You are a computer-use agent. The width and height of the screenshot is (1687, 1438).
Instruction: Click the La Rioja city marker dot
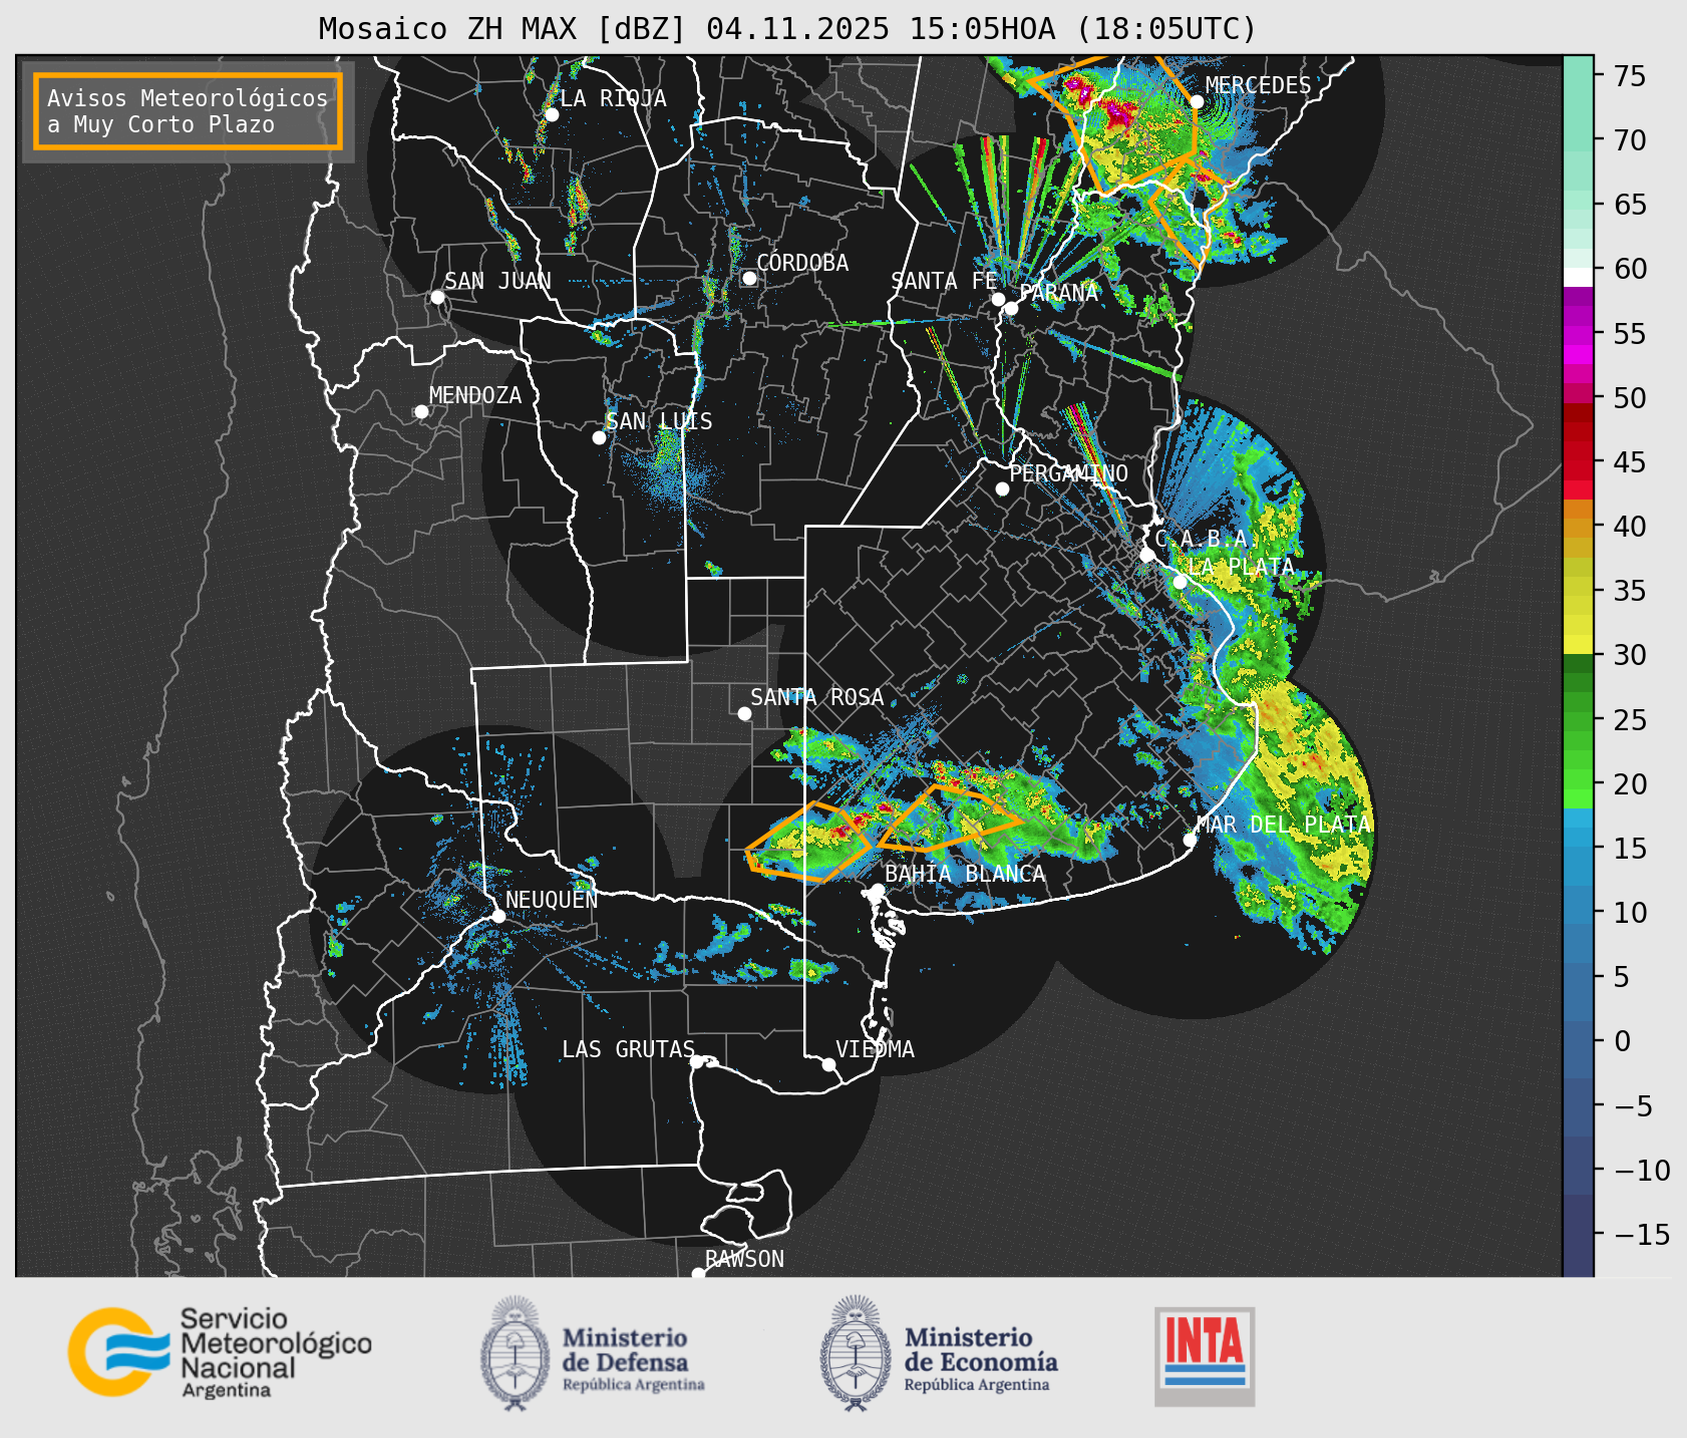pyautogui.click(x=551, y=115)
